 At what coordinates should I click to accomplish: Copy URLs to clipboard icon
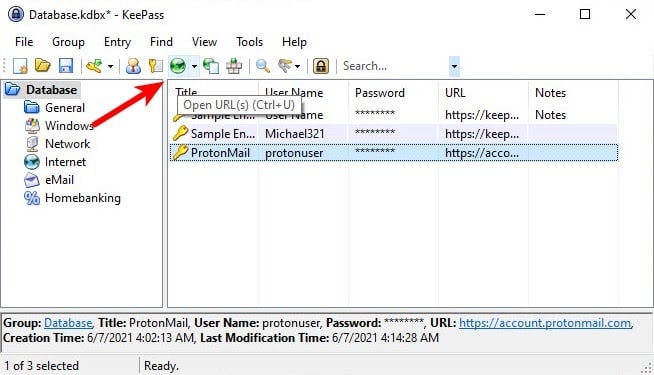tap(211, 66)
